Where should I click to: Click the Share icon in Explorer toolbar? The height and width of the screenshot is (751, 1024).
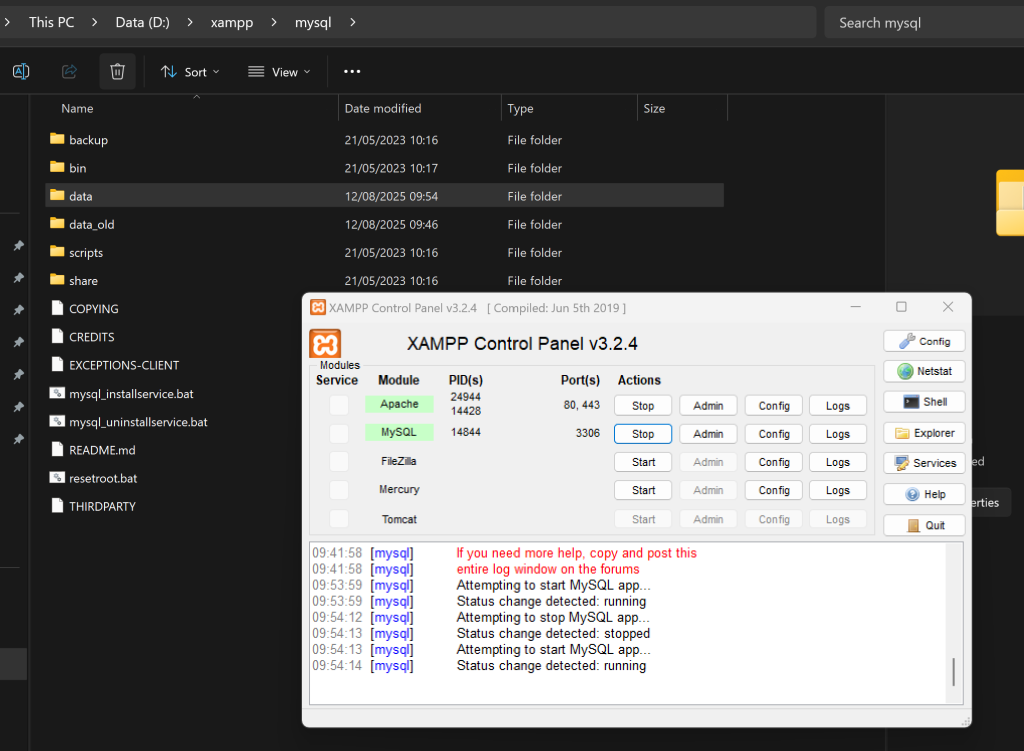tap(69, 71)
